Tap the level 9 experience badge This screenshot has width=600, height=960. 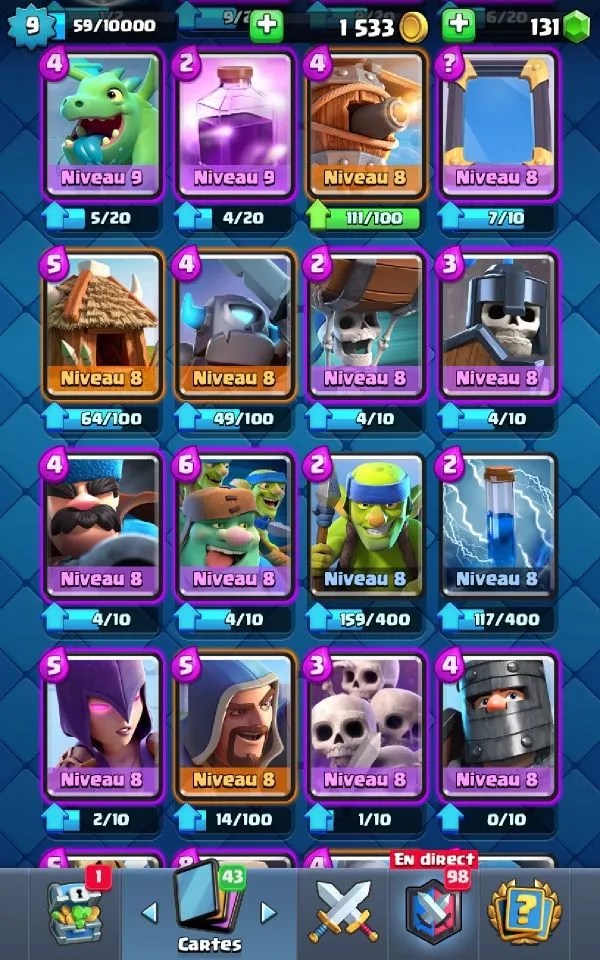[x=29, y=26]
